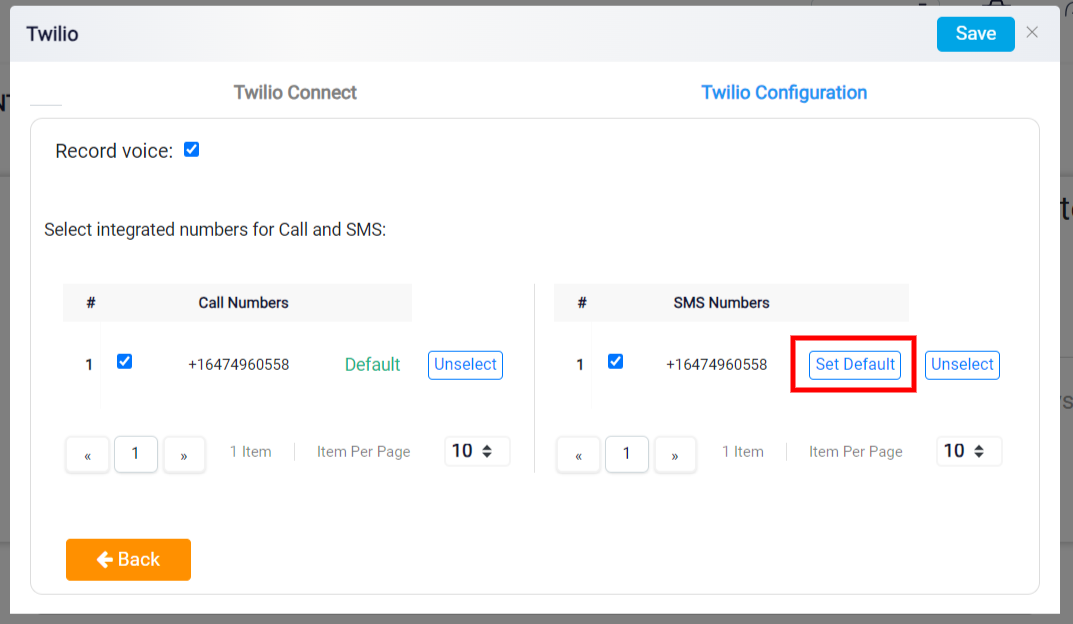Click the '1 Item' count under Call Numbers

pos(250,452)
